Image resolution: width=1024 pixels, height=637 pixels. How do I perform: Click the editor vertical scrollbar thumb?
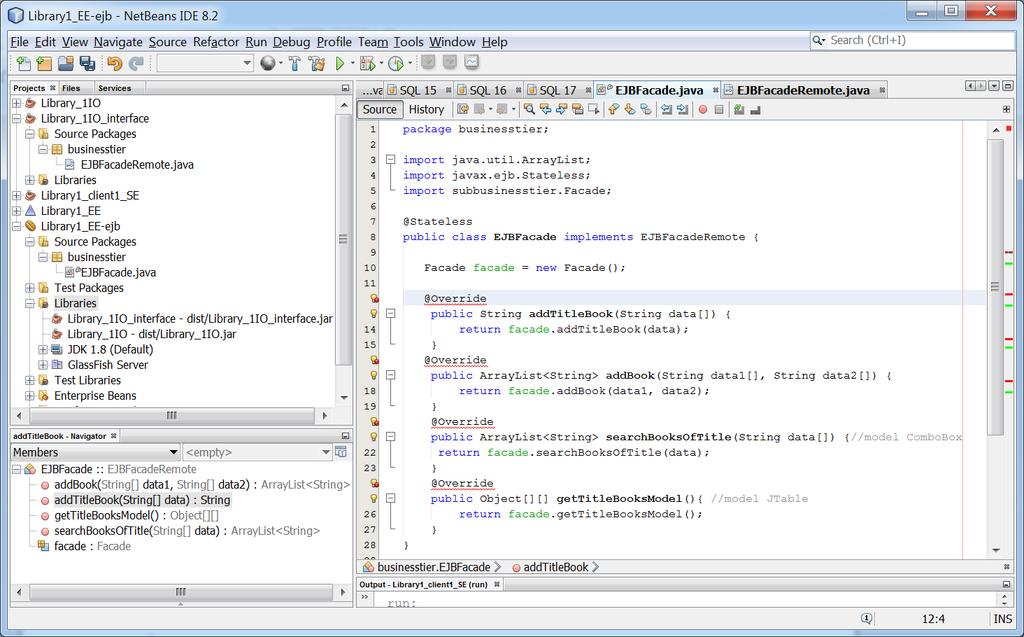995,286
